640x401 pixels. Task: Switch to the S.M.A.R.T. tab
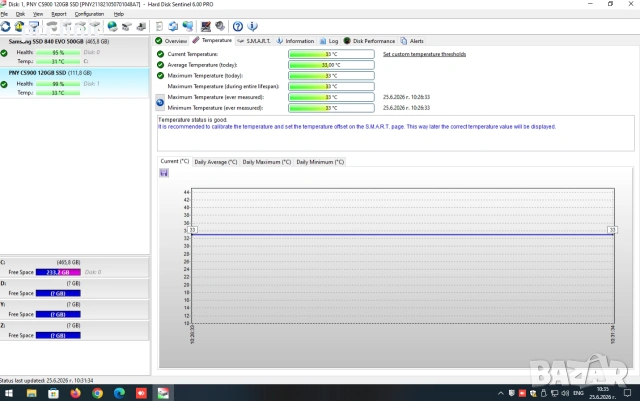[x=254, y=41]
